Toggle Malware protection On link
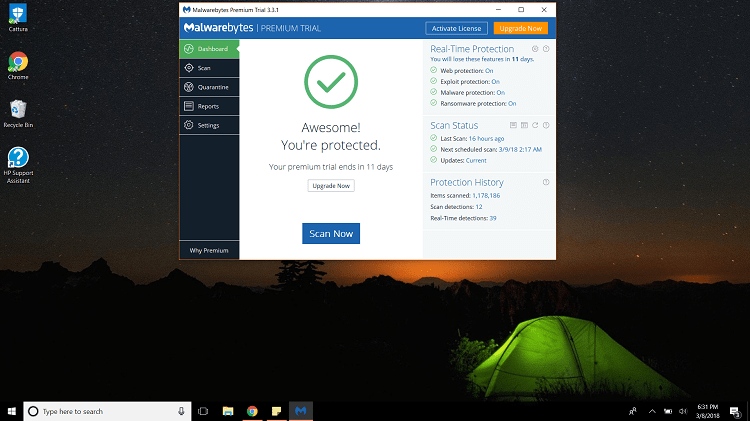750x421 pixels. [x=500, y=93]
